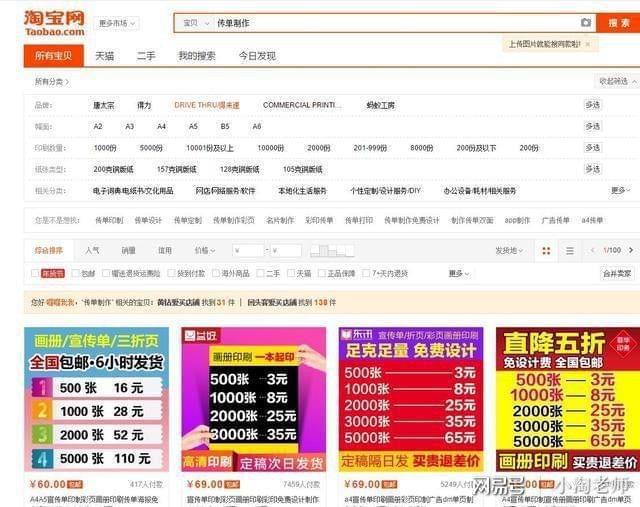Viewport: 640px width, 507px height.
Task: Enable 包邮 free shipping checkbox
Action: coord(75,273)
